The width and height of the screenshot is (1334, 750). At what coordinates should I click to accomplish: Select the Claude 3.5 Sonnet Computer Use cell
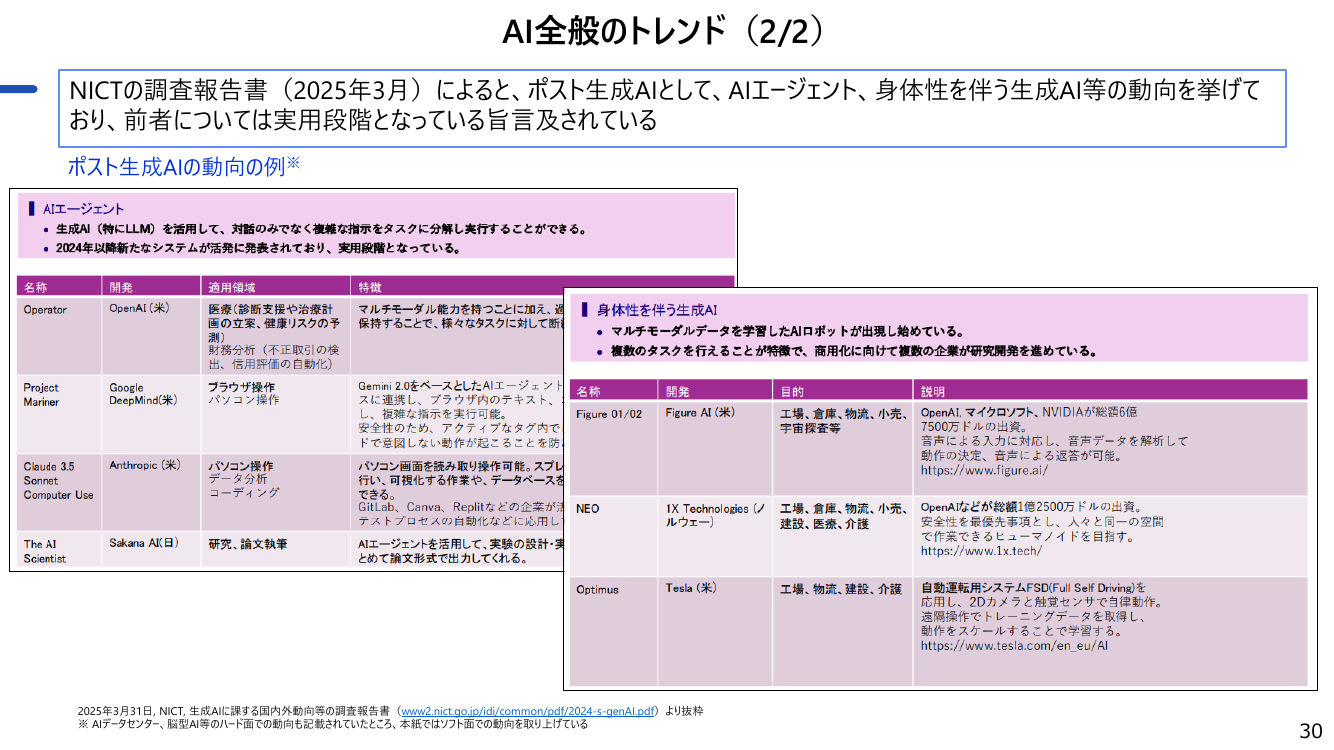coord(61,492)
